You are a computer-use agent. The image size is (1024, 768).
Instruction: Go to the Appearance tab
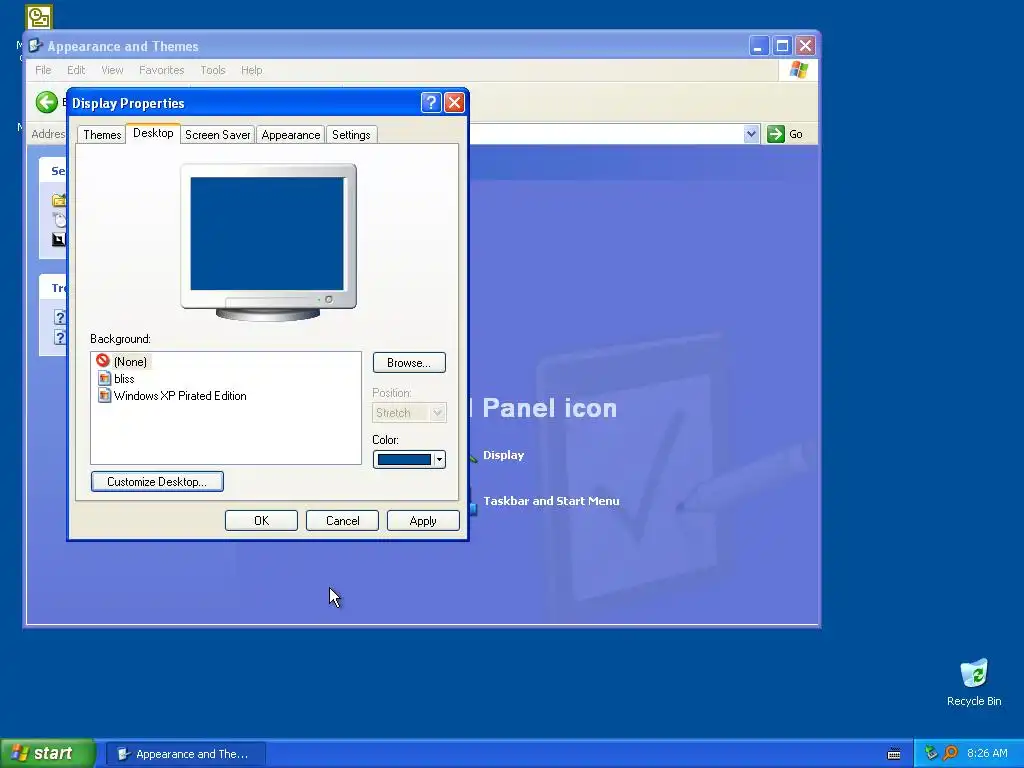[291, 135]
